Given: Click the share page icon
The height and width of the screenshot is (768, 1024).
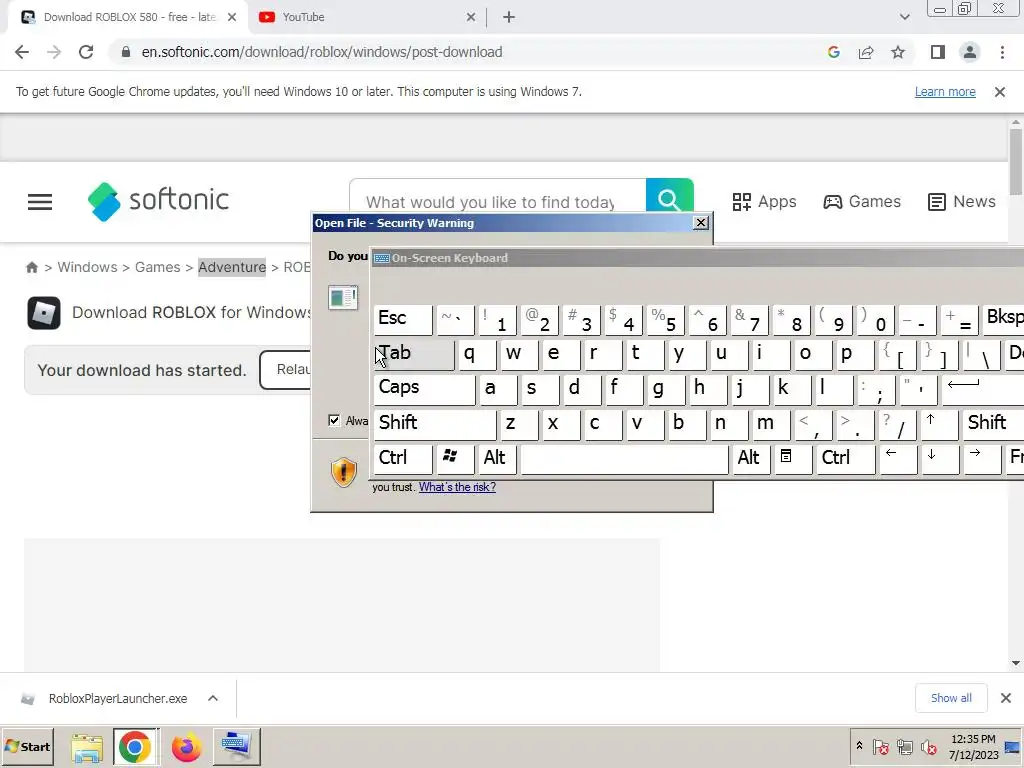Looking at the screenshot, I should click(x=866, y=52).
